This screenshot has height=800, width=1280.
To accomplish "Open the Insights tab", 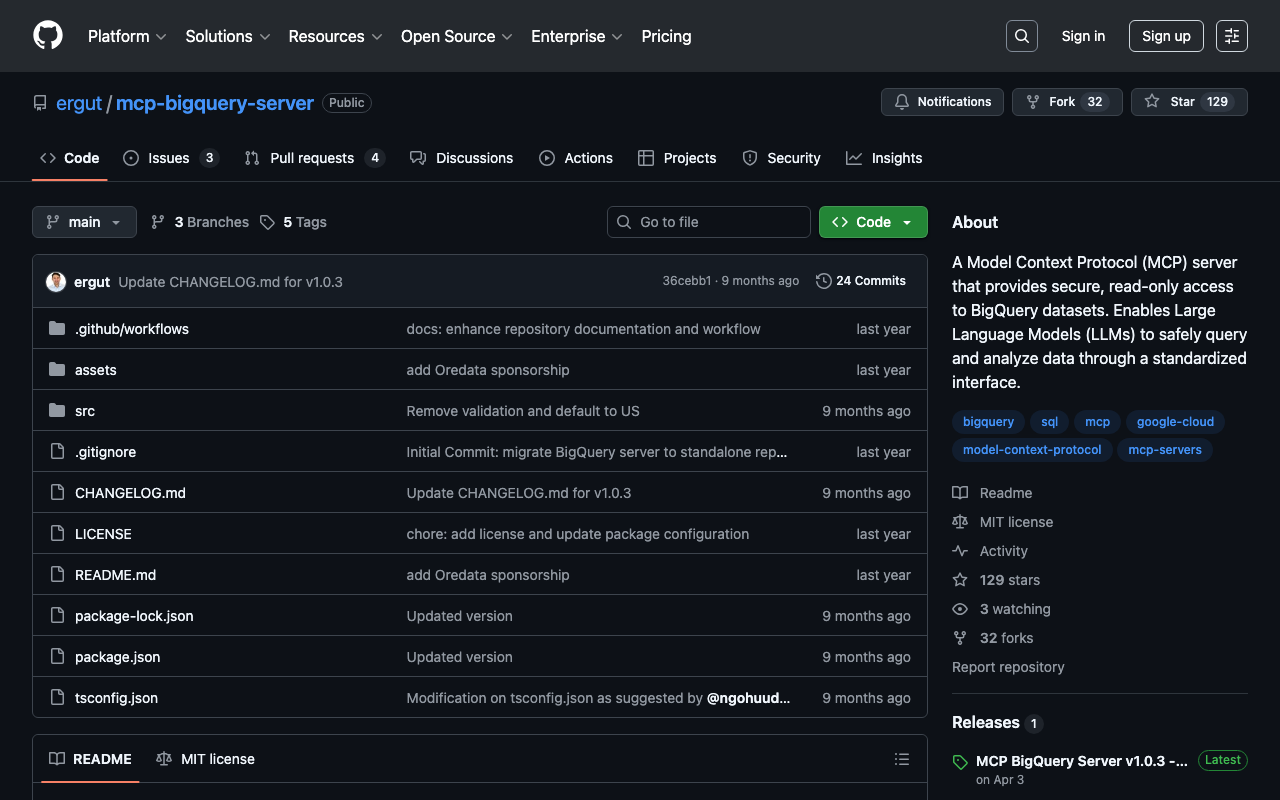I will click(884, 158).
